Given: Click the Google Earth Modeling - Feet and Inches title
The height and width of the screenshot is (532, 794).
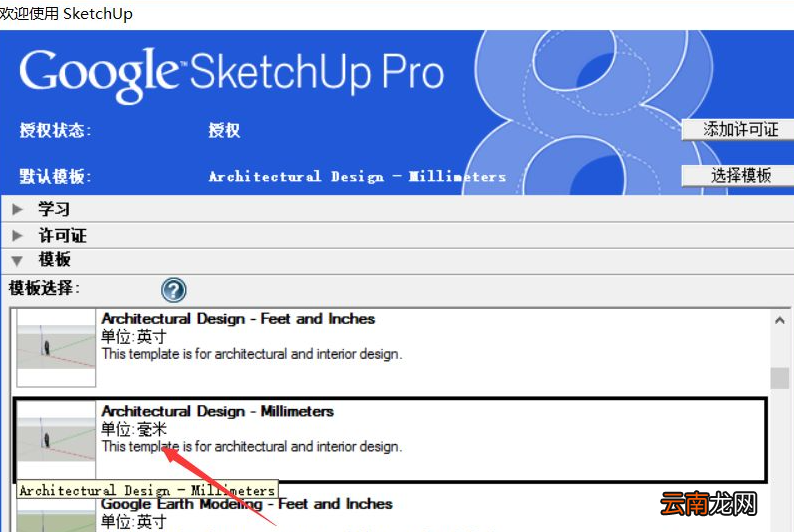Looking at the screenshot, I should (x=247, y=504).
